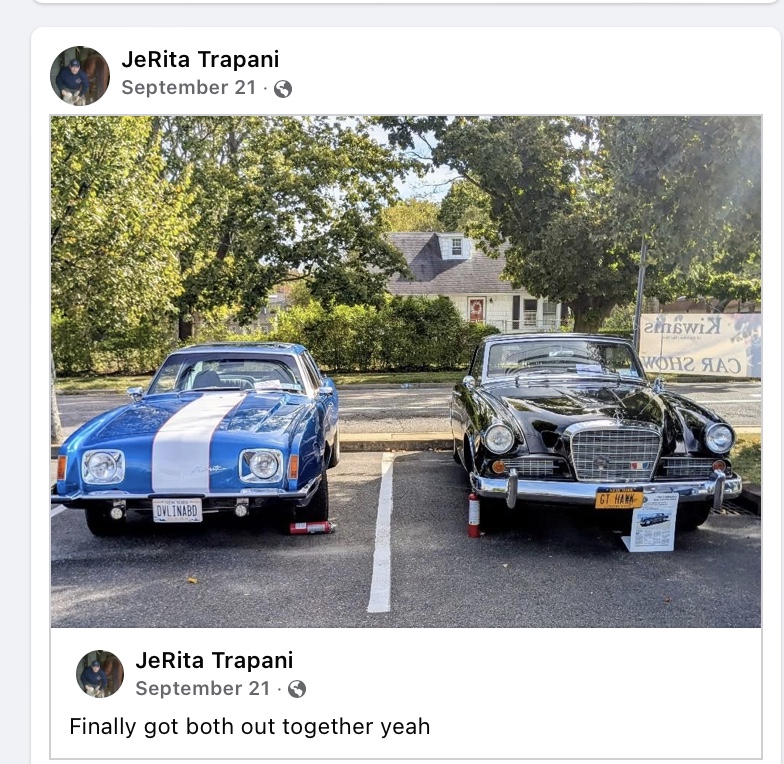
Task: Click the shared post's September 21 date
Action: pyautogui.click(x=202, y=688)
